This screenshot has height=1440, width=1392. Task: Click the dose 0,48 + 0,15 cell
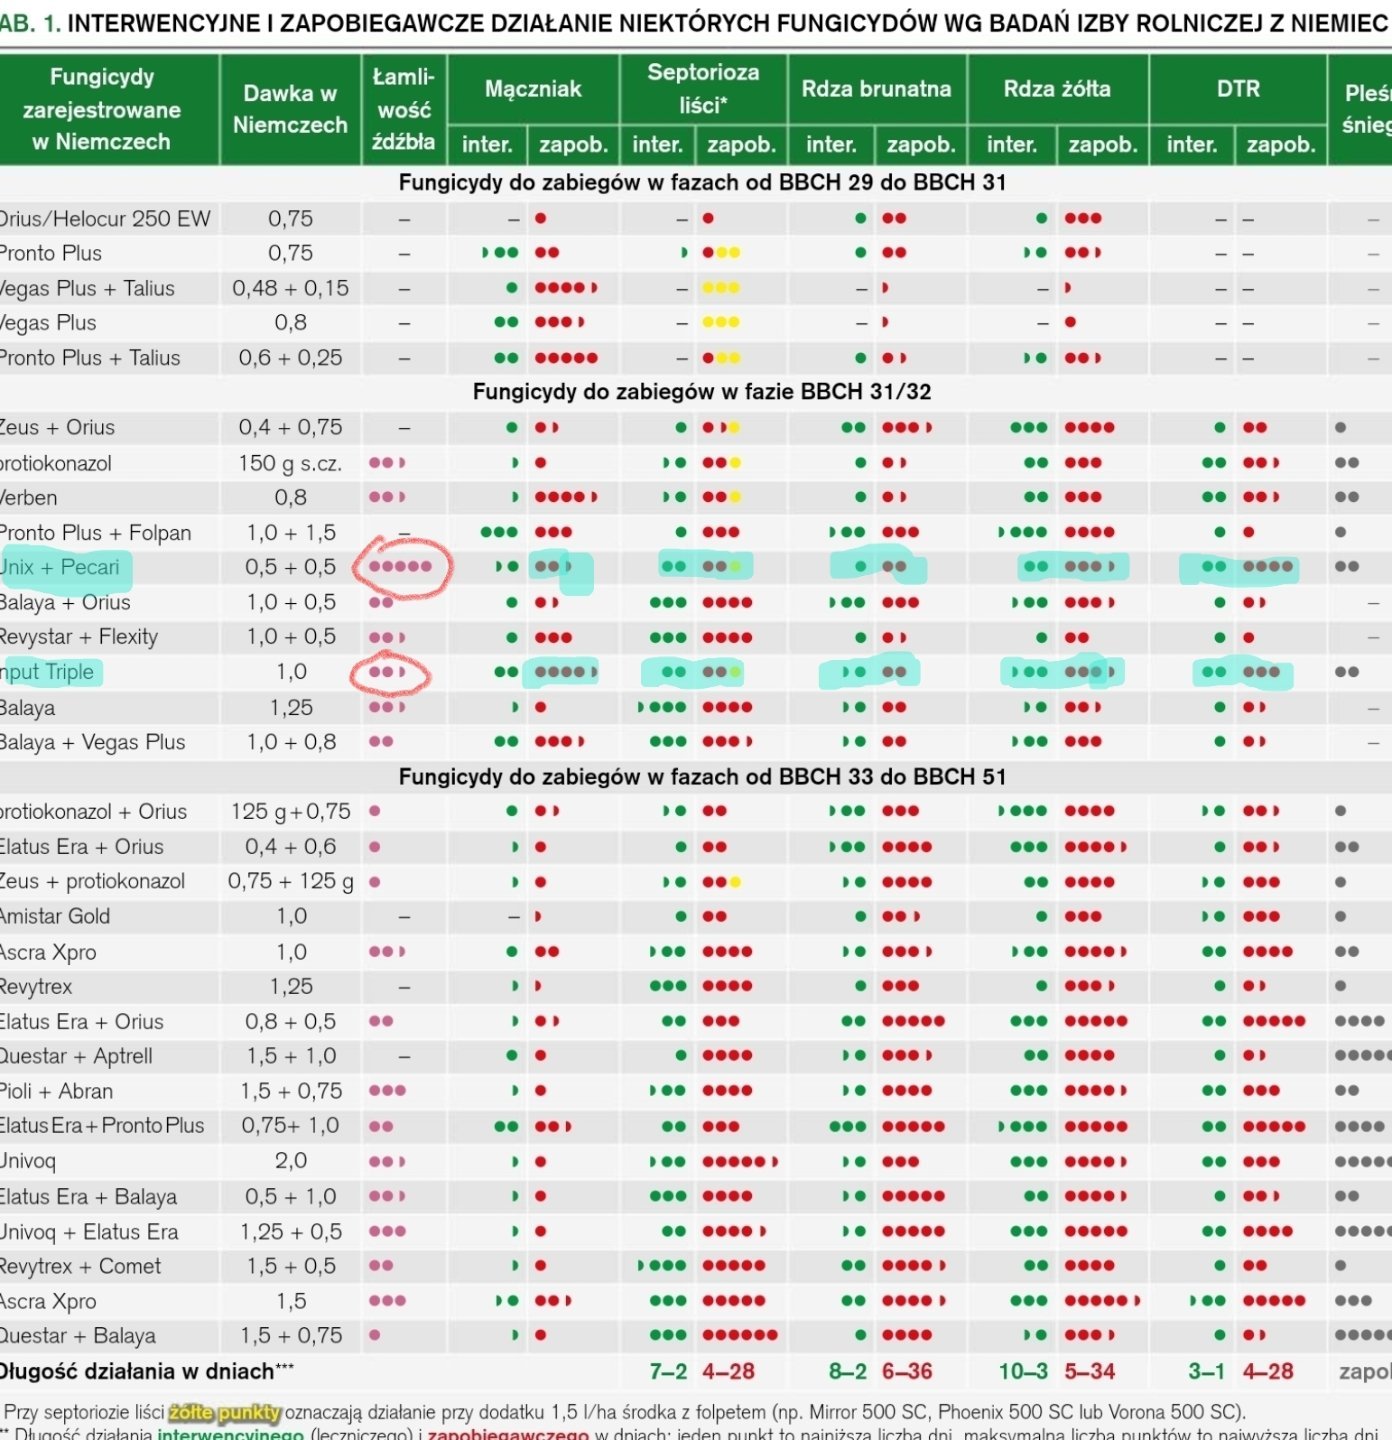coord(290,288)
